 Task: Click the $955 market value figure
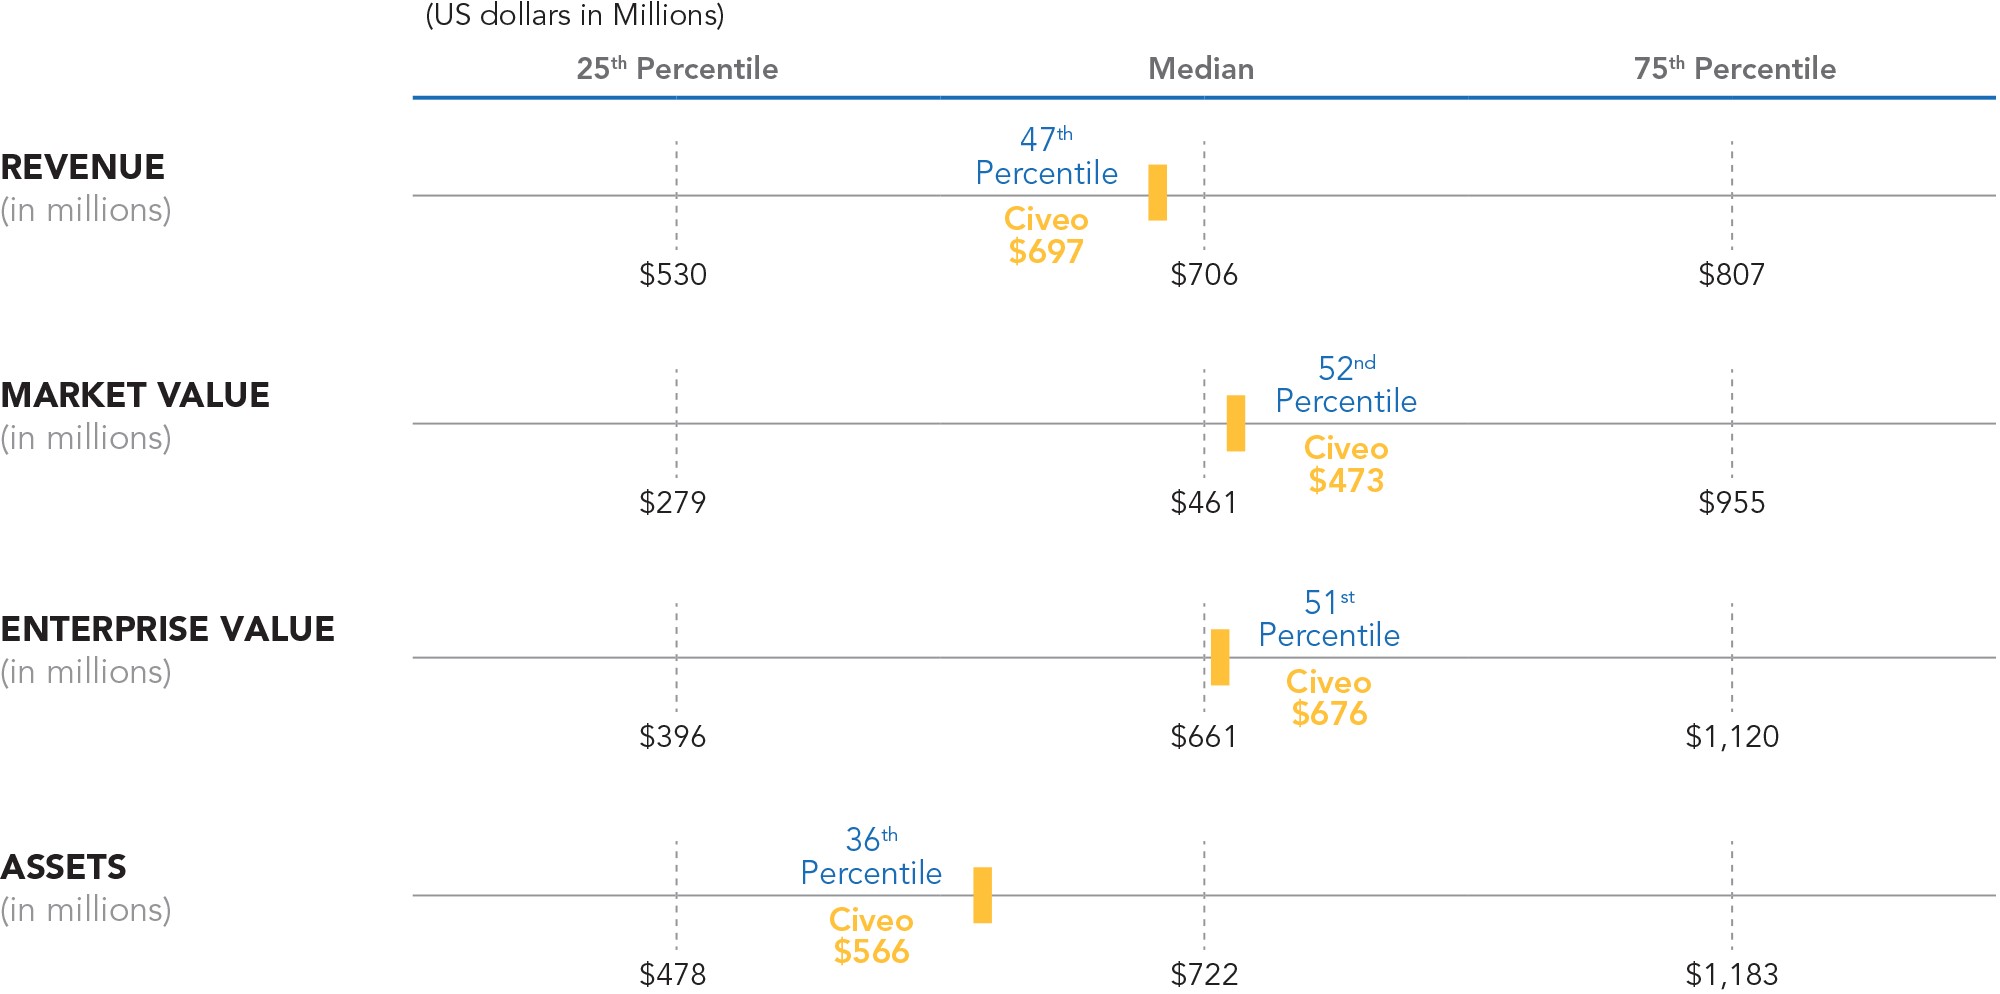pyautogui.click(x=1732, y=502)
